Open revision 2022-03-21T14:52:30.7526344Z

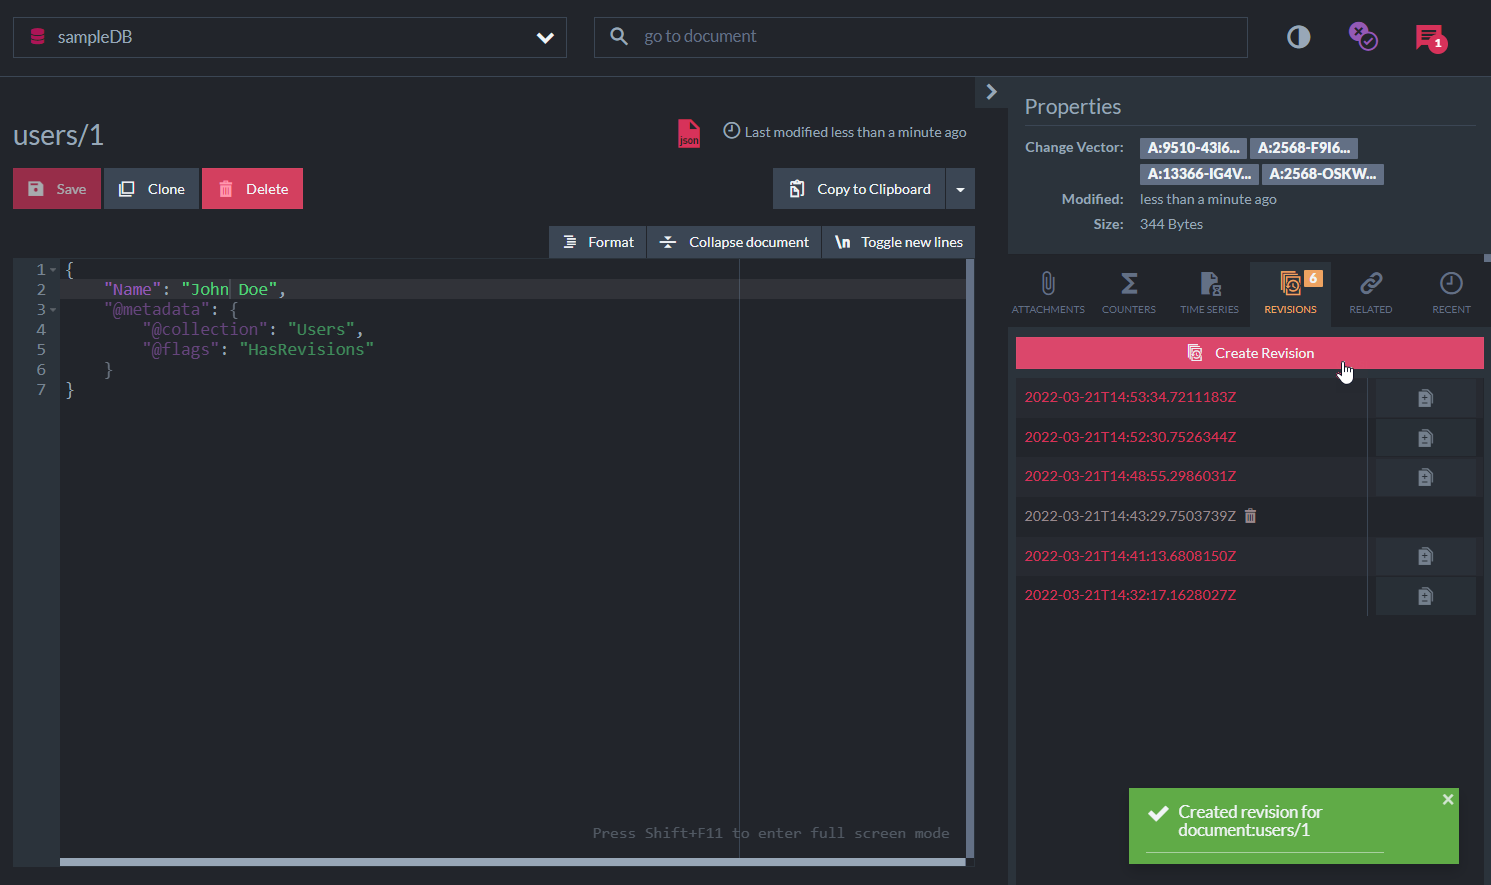[x=1130, y=437]
